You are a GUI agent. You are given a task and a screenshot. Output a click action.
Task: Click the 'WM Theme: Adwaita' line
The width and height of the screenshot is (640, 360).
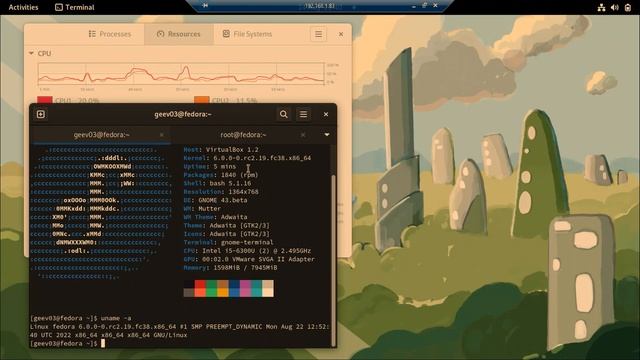coord(215,217)
